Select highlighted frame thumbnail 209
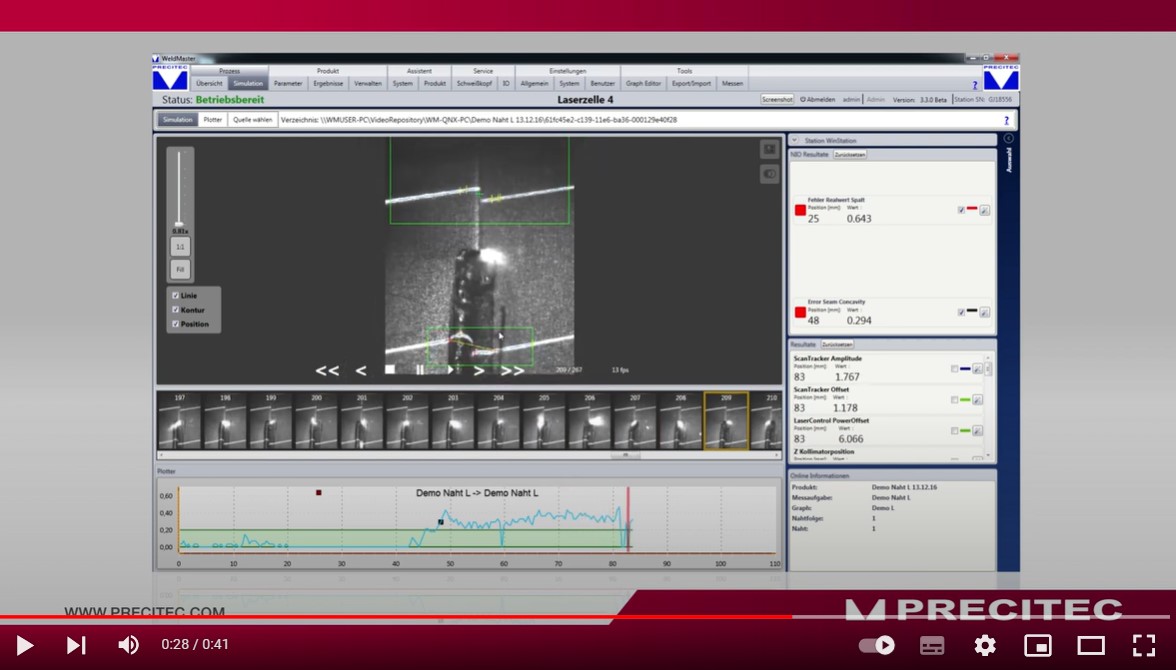Image resolution: width=1176 pixels, height=670 pixels. coord(726,421)
